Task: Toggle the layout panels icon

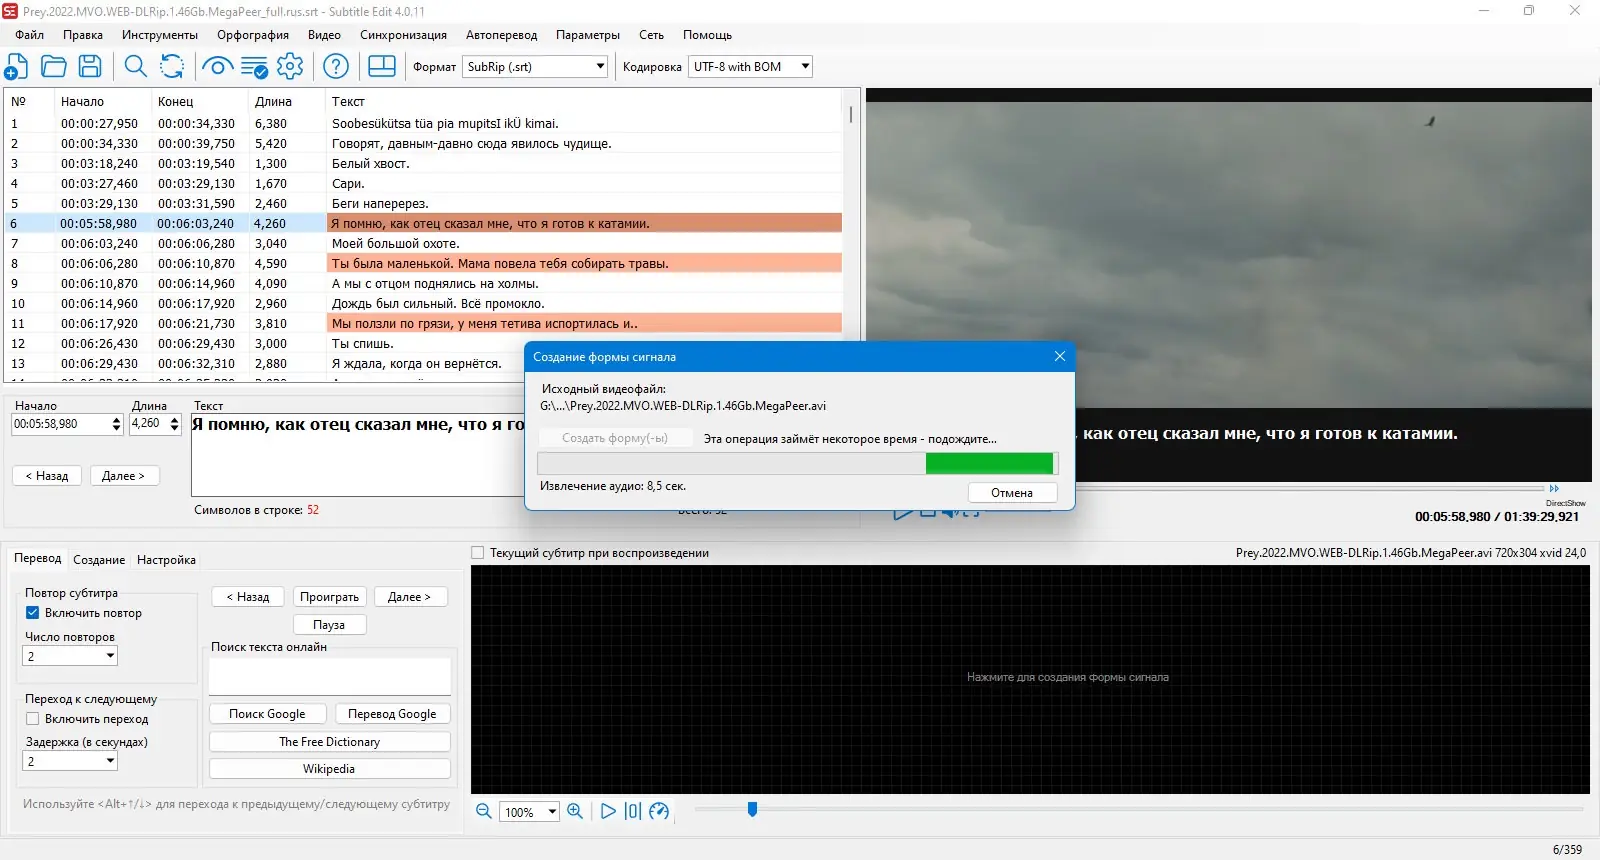Action: click(x=382, y=67)
